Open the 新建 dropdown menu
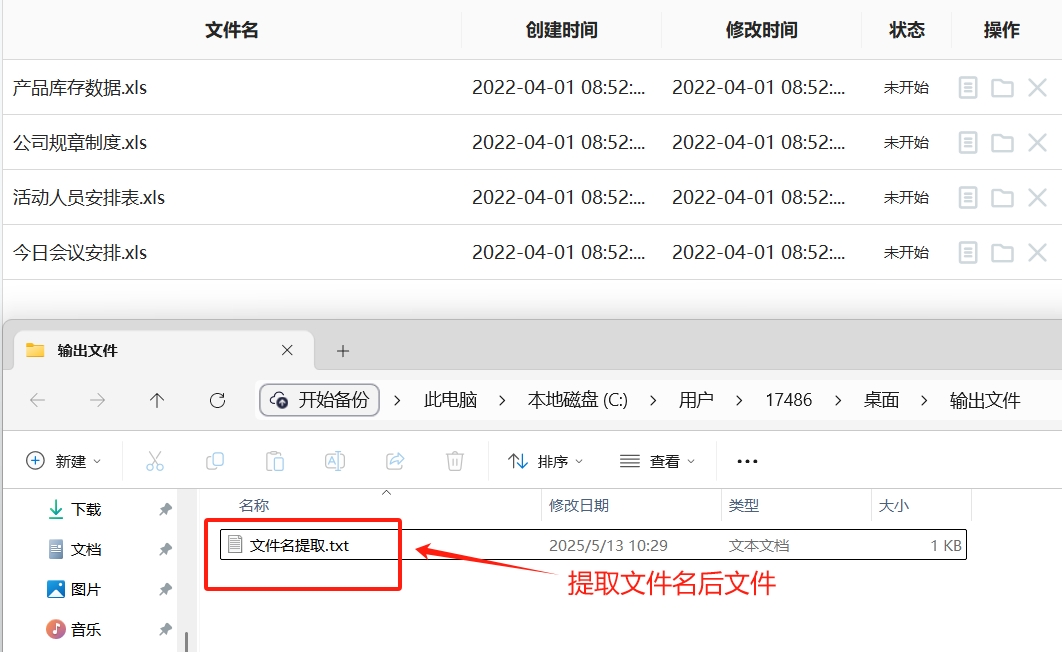 pos(63,461)
